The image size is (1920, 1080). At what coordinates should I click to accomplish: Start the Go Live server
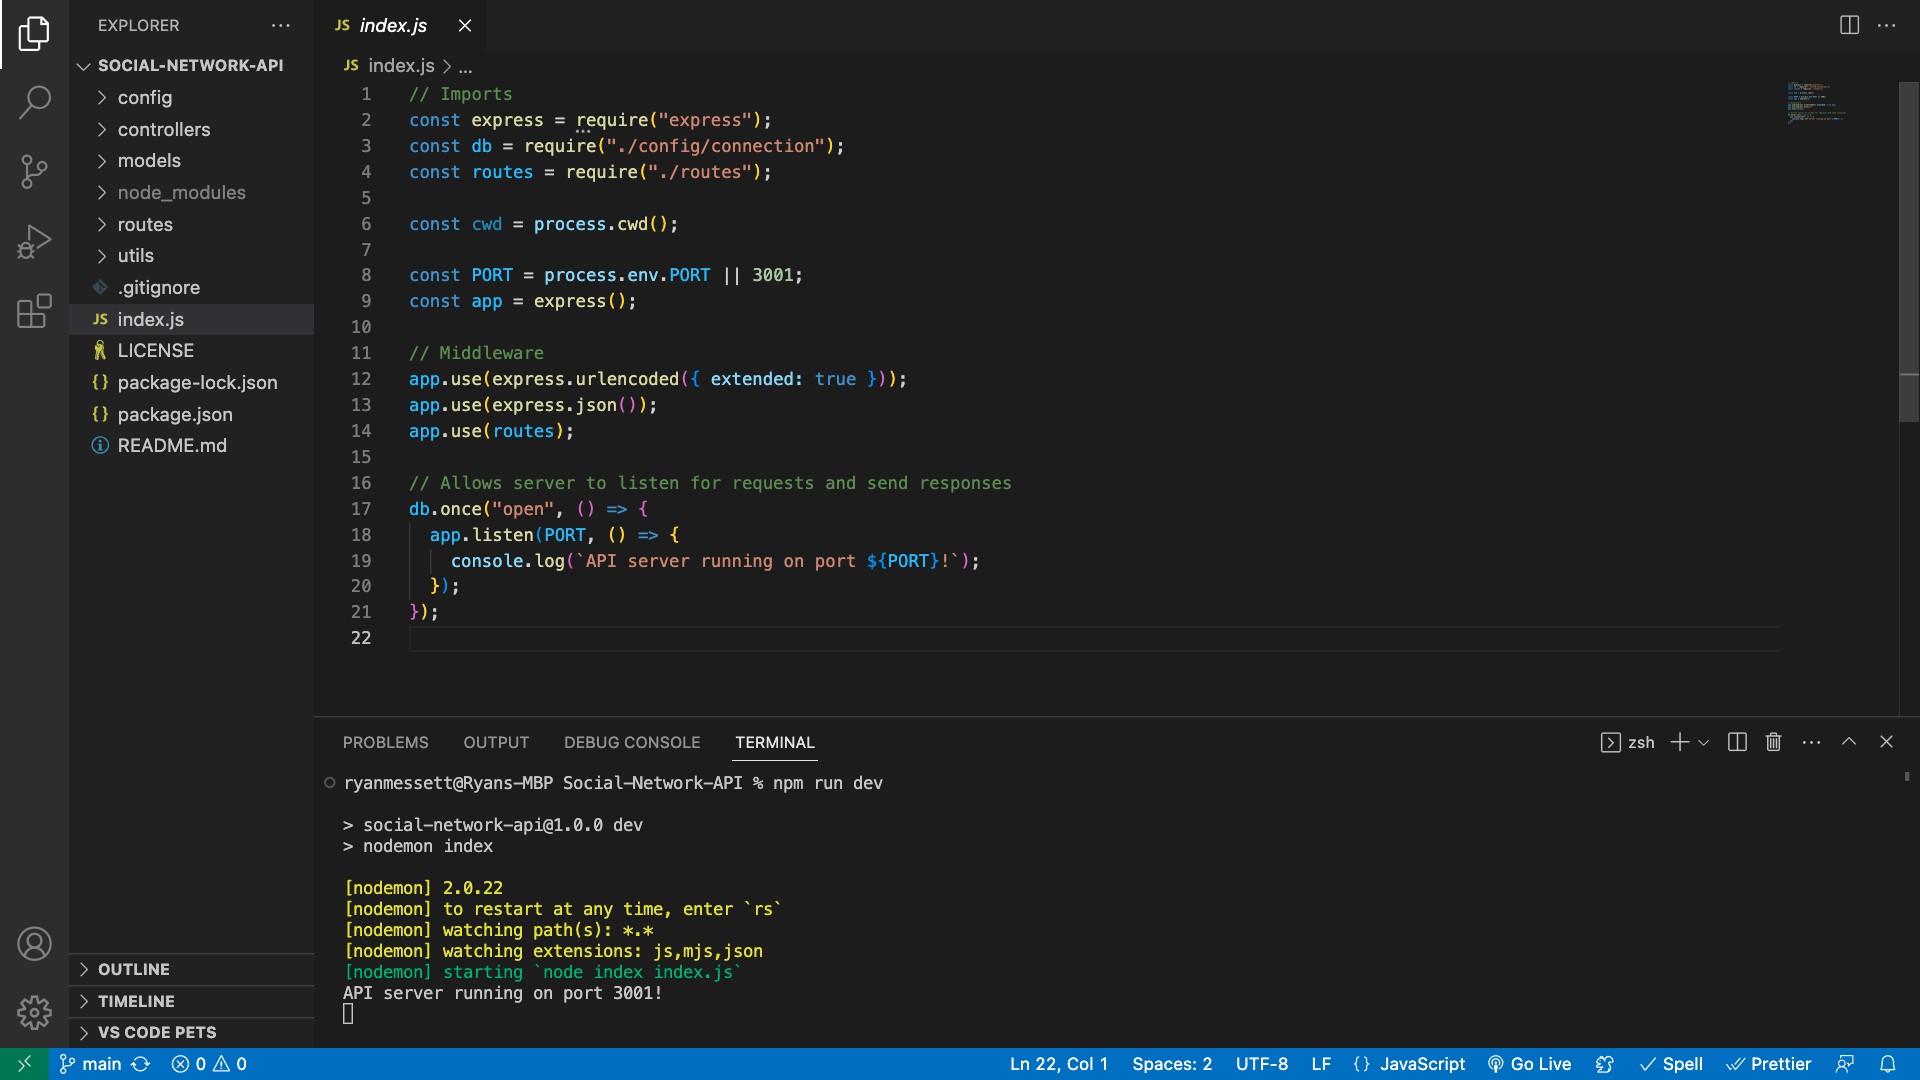click(1529, 1063)
